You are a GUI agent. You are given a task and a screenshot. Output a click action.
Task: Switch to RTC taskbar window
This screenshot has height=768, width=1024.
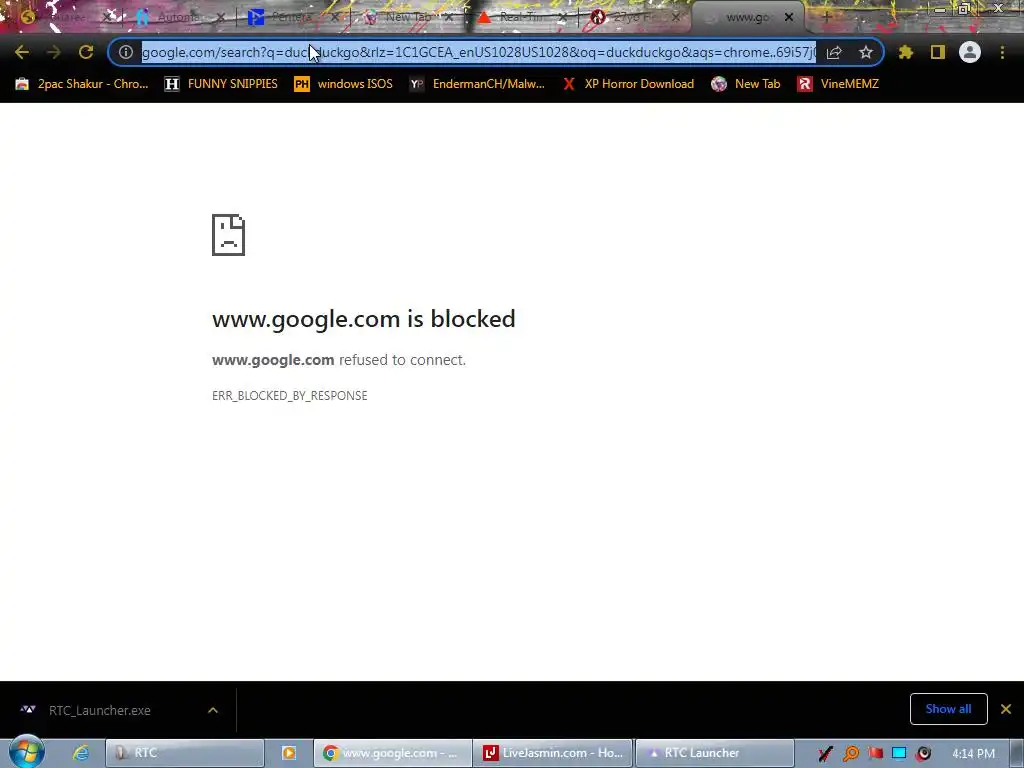click(185, 753)
